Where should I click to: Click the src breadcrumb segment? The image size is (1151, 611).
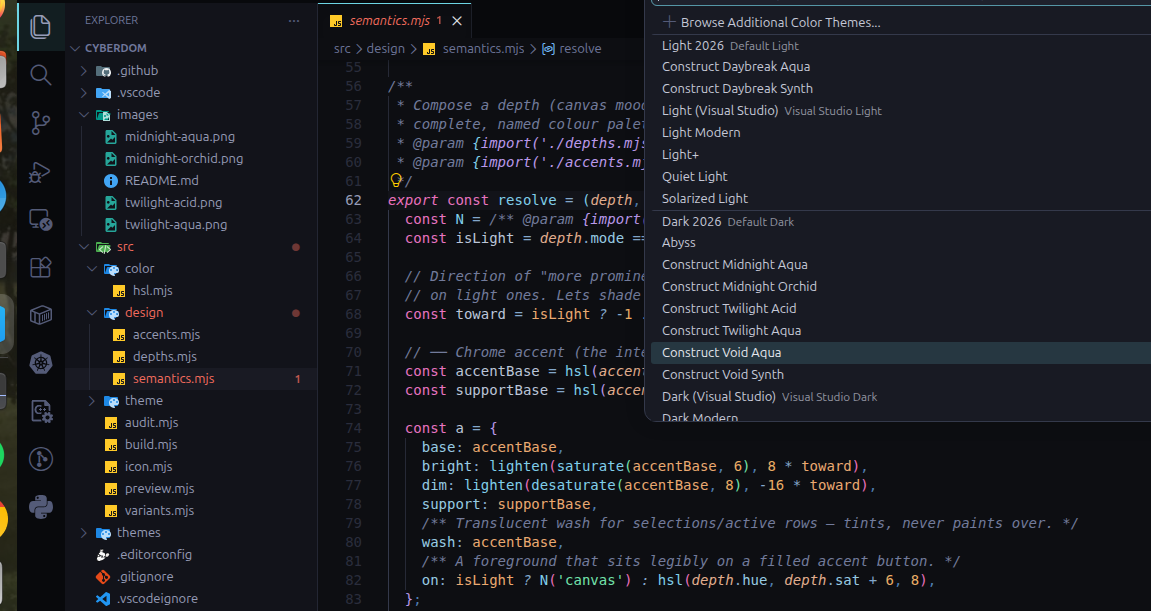click(x=342, y=49)
